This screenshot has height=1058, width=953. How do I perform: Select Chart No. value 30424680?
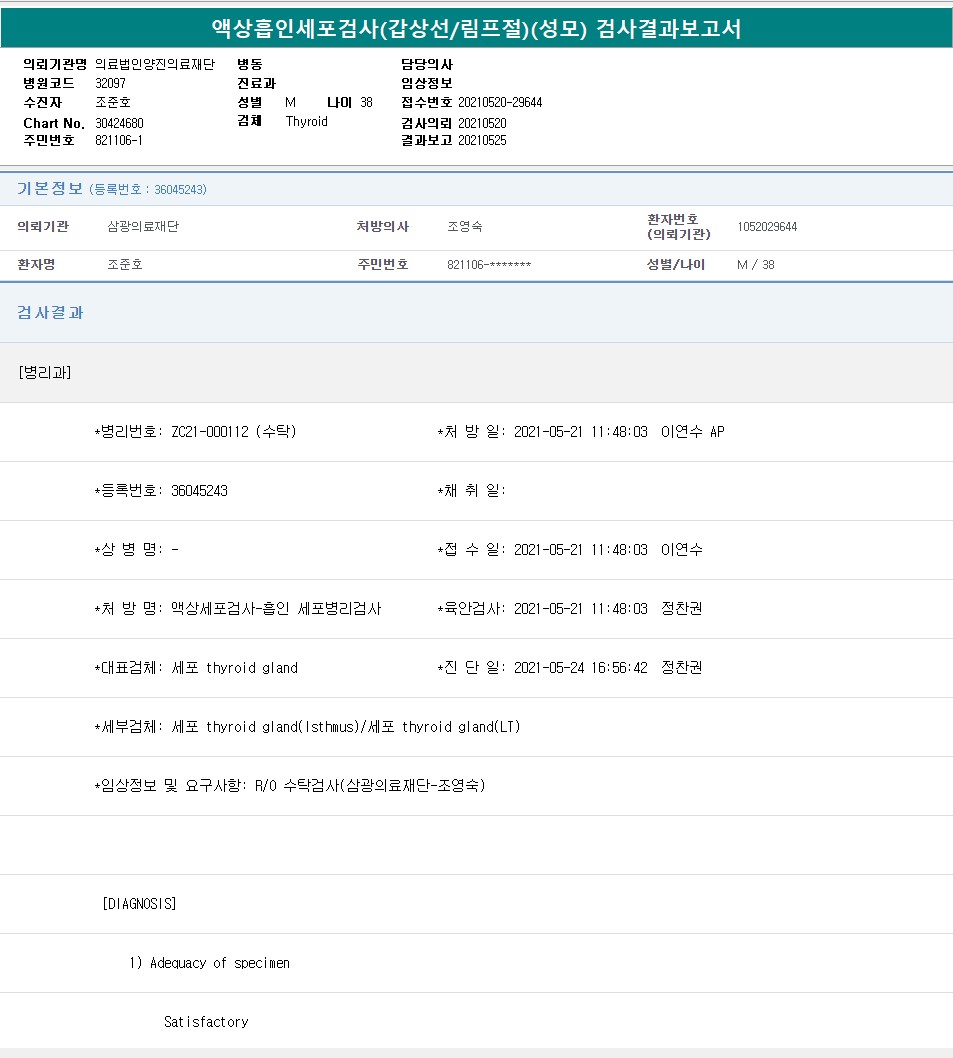[x=119, y=123]
